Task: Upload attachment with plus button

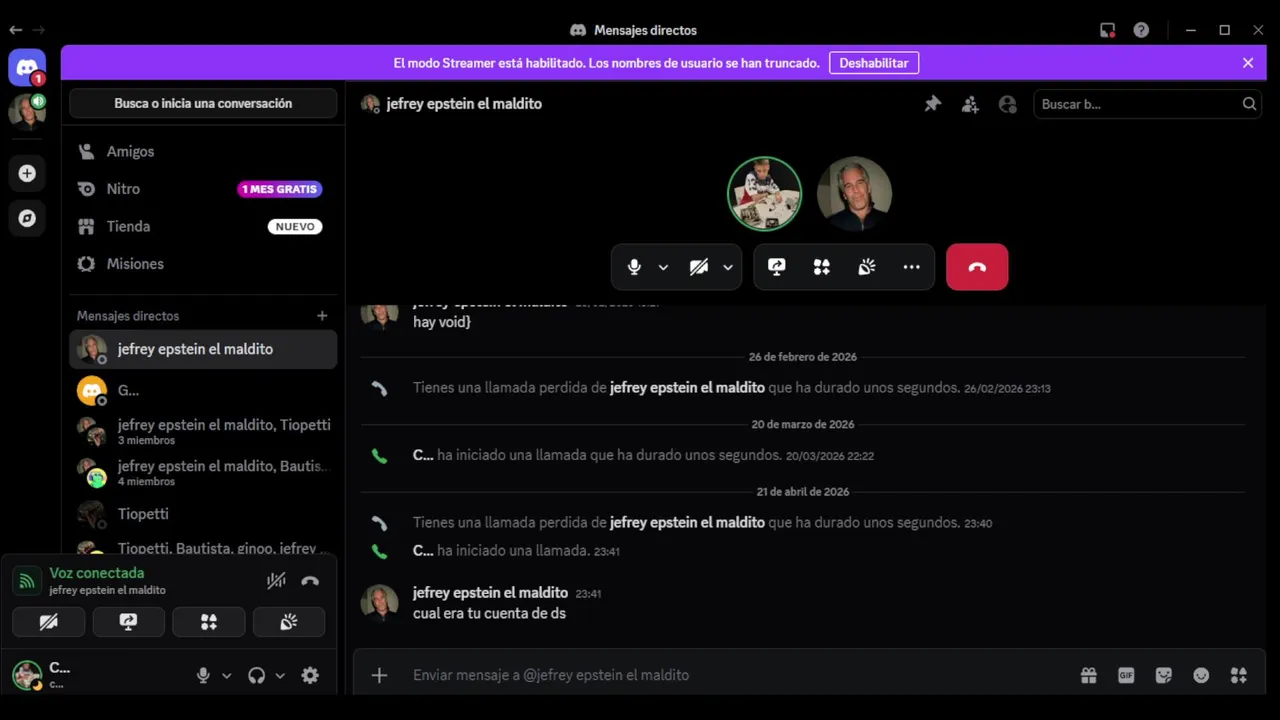Action: coord(379,675)
